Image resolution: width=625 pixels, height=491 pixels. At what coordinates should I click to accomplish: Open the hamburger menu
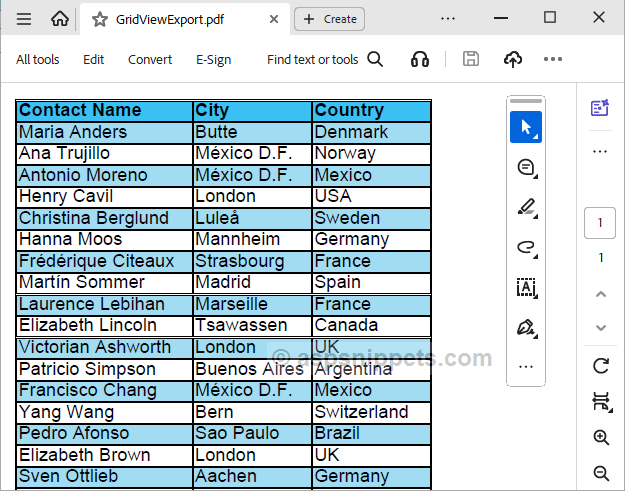pyautogui.click(x=24, y=19)
